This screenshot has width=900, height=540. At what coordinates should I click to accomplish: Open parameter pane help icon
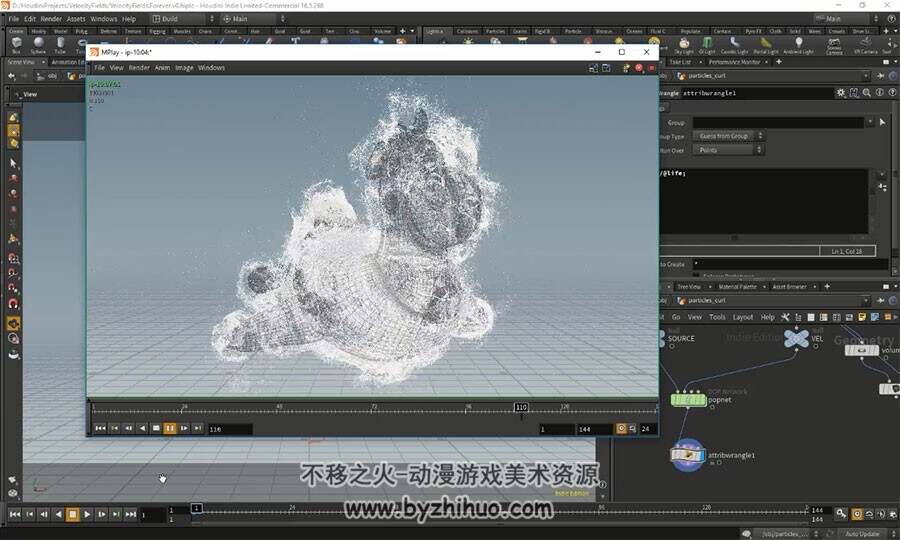893,92
